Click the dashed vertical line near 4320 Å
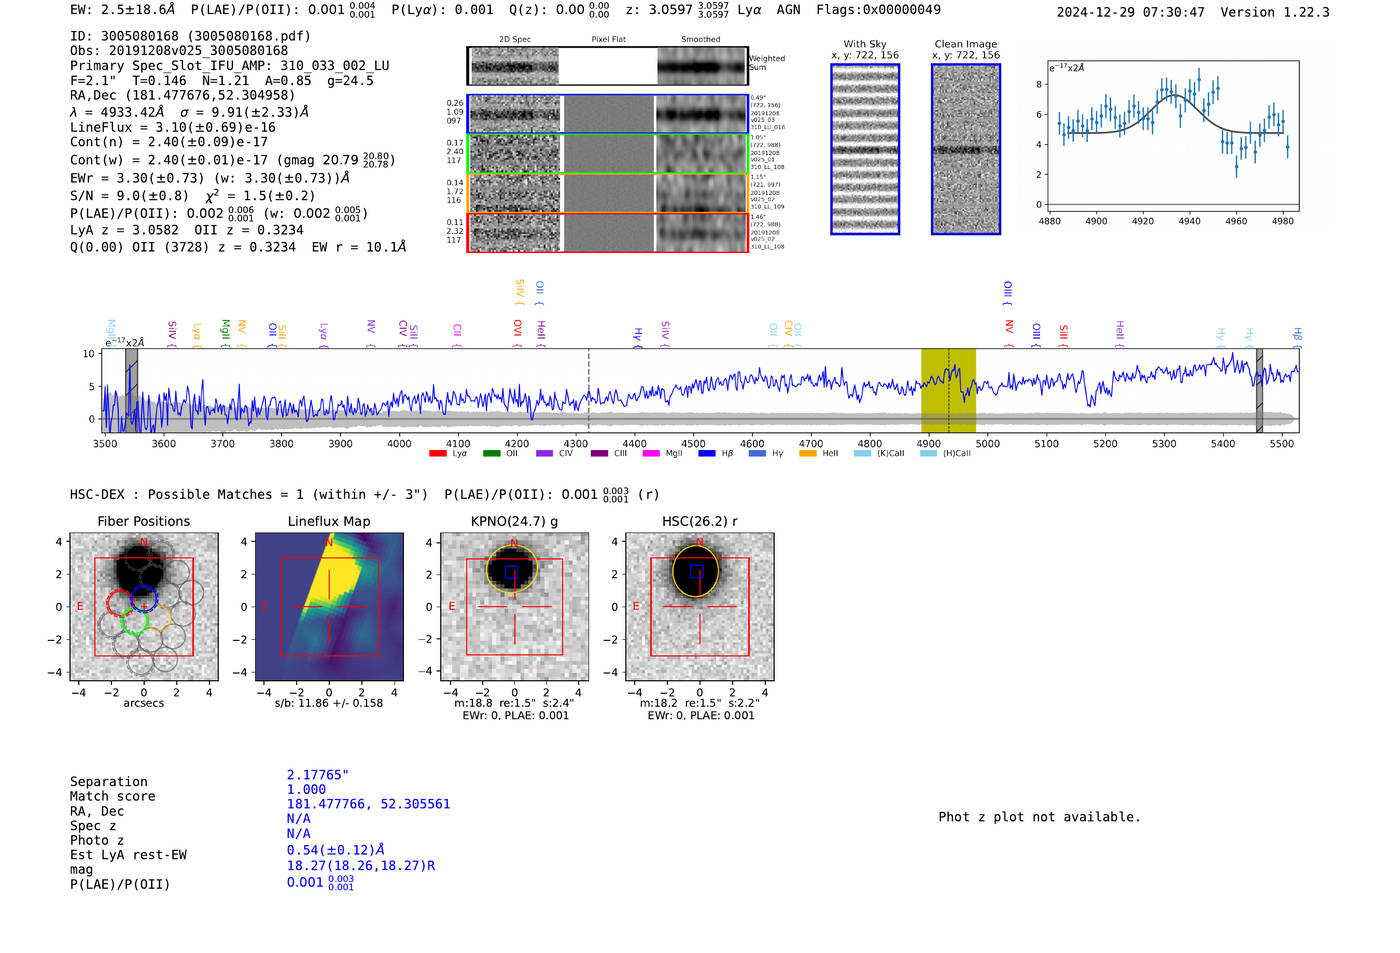The height and width of the screenshot is (953, 1400). tap(588, 390)
